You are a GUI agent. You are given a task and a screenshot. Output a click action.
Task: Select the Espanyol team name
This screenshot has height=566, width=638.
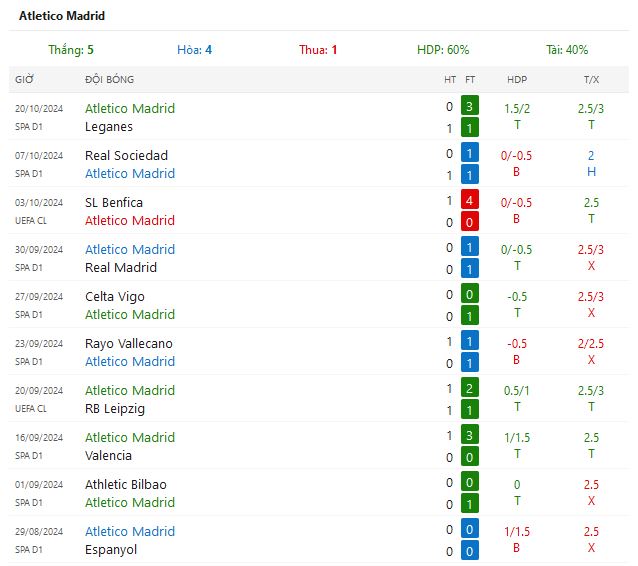click(111, 550)
